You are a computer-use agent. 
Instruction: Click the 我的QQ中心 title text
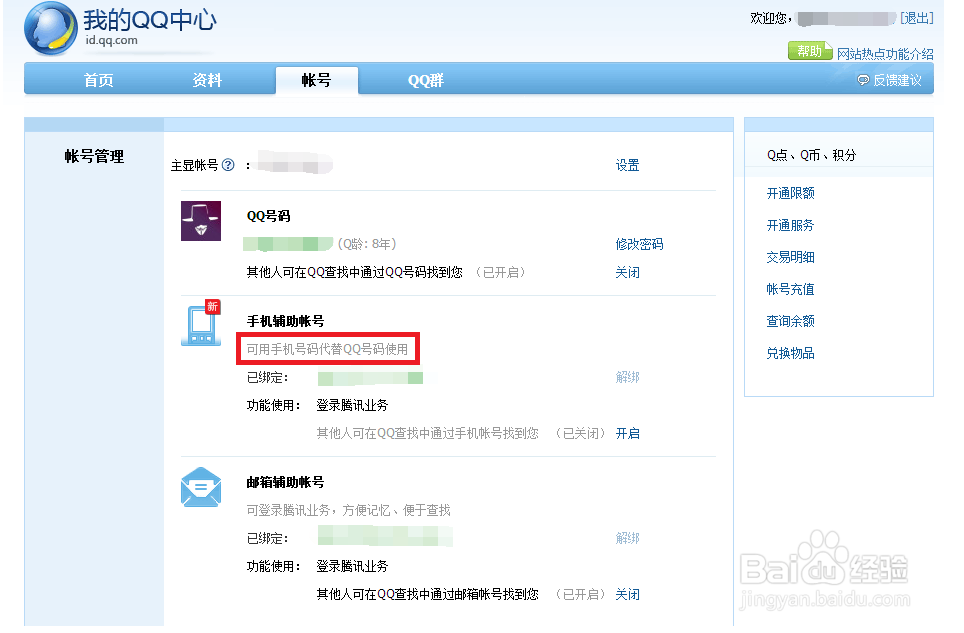click(x=150, y=20)
